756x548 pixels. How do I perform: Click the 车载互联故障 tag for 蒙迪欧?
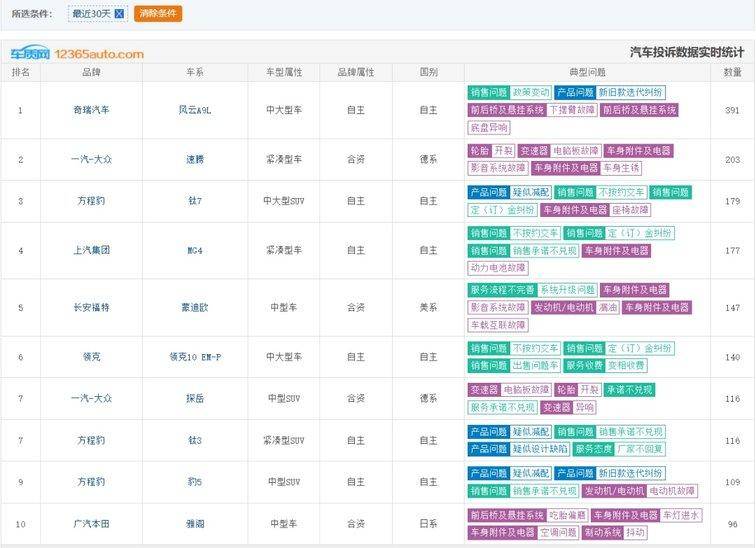tap(497, 325)
